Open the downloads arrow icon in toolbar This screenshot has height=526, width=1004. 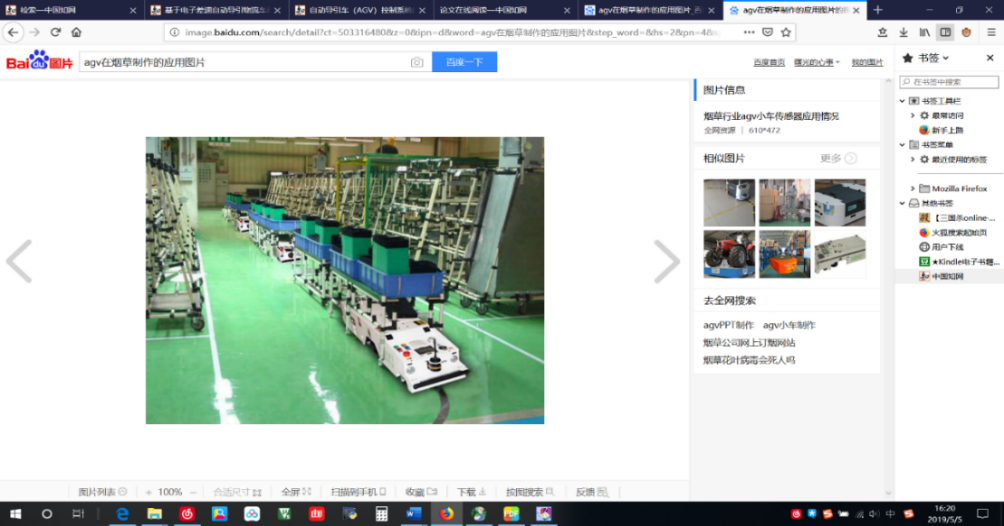[x=903, y=32]
